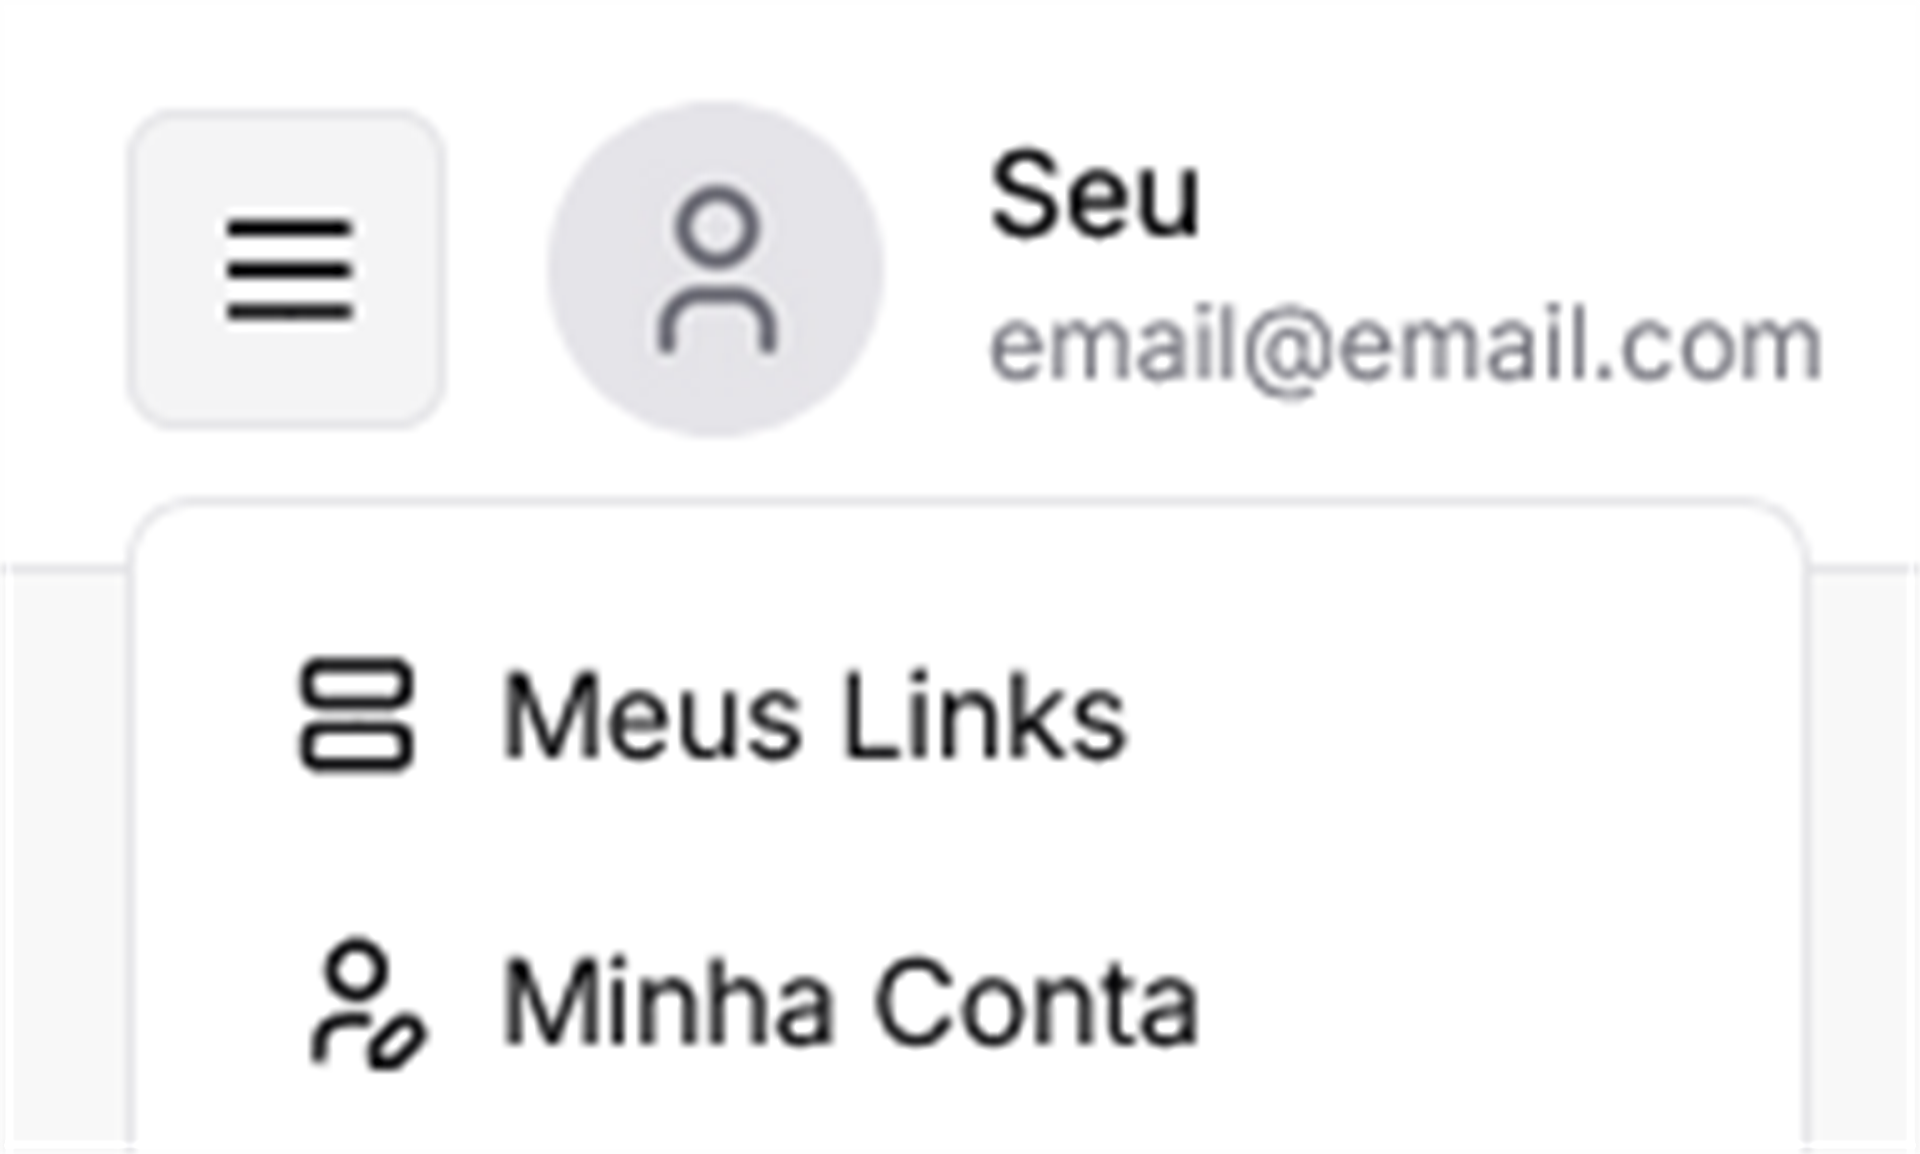The image size is (1920, 1154).
Task: Select the round profile picture placeholder
Action: point(716,269)
